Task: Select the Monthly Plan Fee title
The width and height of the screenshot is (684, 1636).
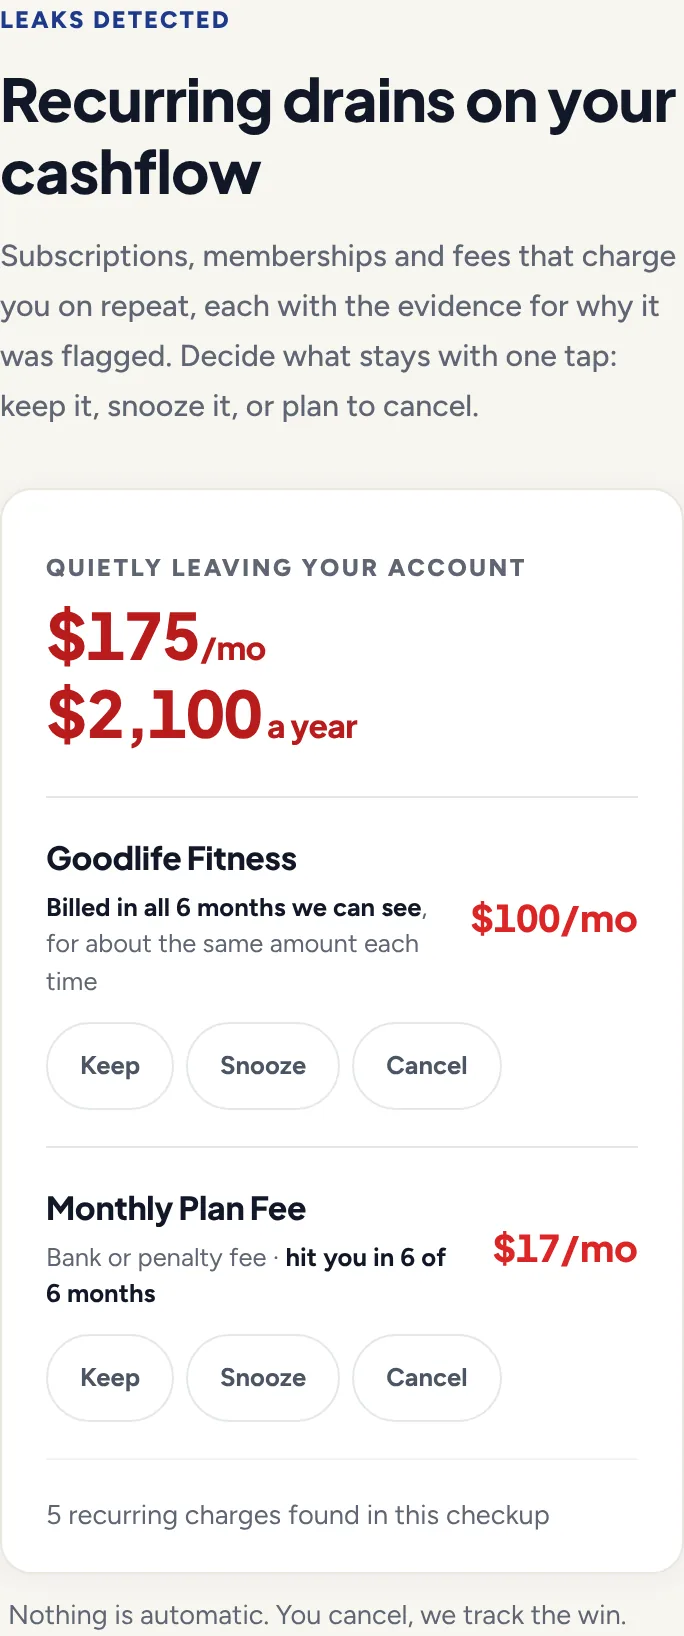Action: 176,1209
